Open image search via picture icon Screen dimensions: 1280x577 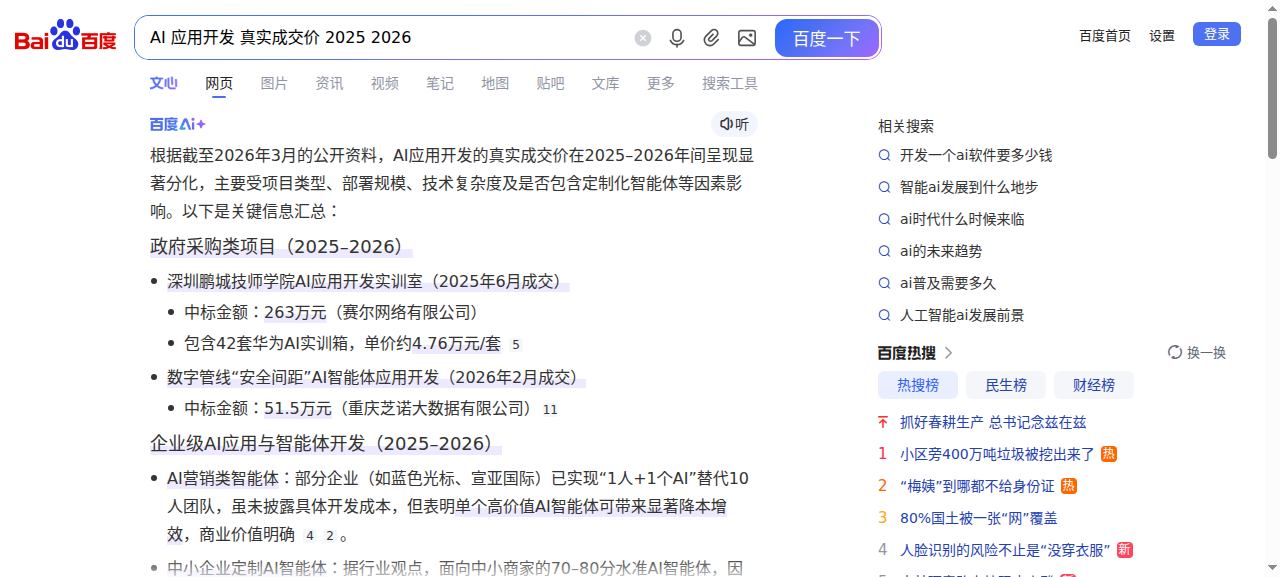tap(746, 38)
